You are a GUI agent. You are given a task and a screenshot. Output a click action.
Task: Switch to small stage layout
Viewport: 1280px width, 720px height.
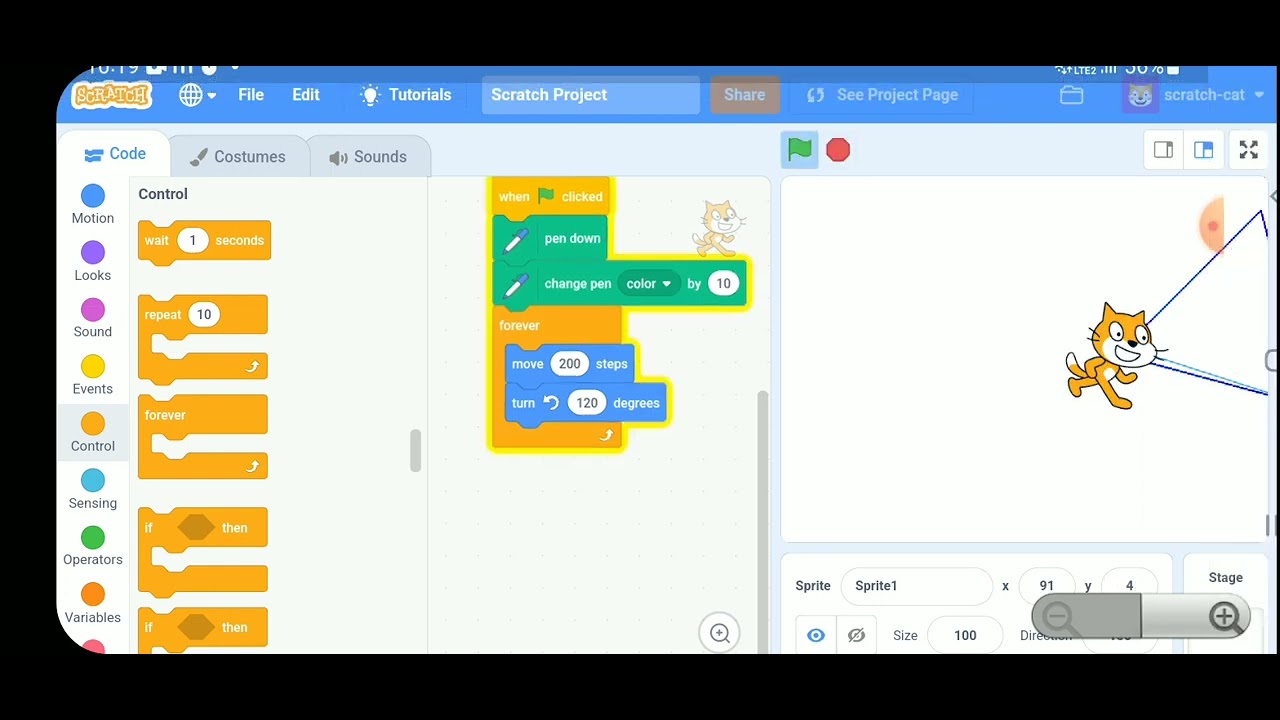click(x=1163, y=150)
